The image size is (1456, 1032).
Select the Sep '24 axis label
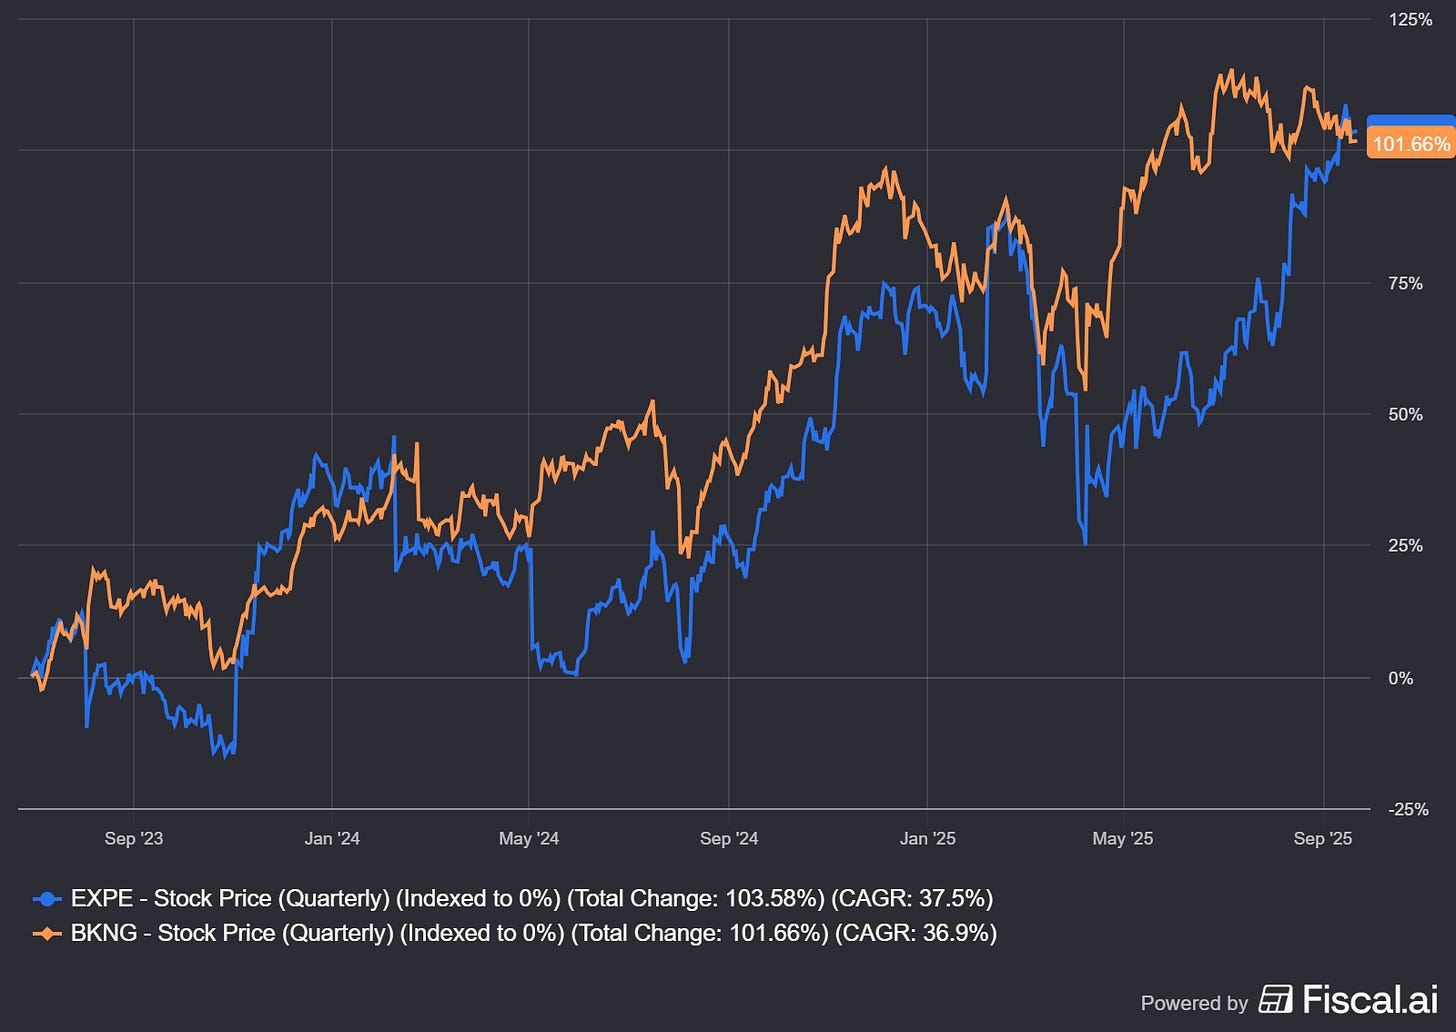(x=729, y=839)
